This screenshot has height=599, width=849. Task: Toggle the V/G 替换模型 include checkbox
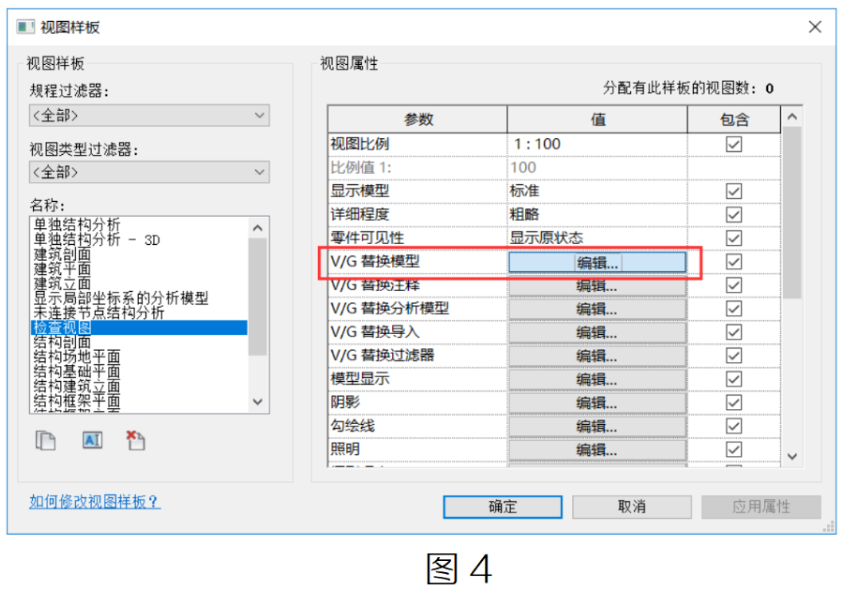click(734, 262)
